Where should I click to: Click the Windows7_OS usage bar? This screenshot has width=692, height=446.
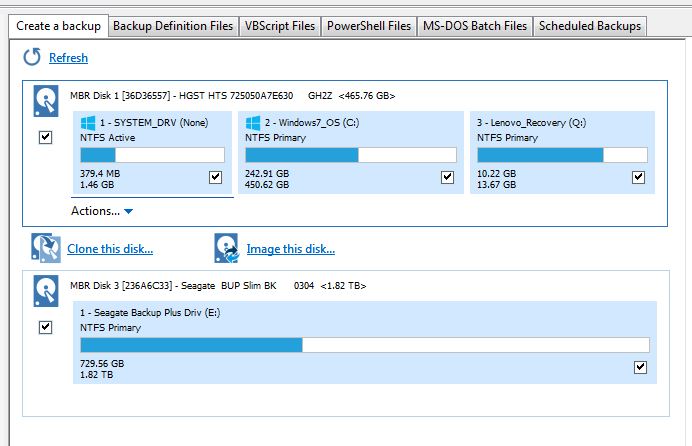[350, 155]
